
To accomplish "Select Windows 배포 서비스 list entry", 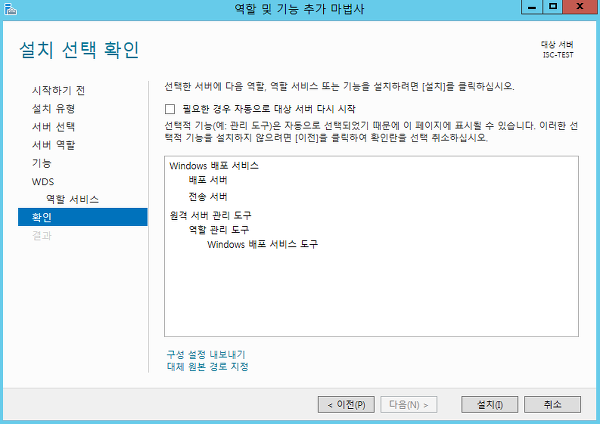I will pyautogui.click(x=214, y=166).
